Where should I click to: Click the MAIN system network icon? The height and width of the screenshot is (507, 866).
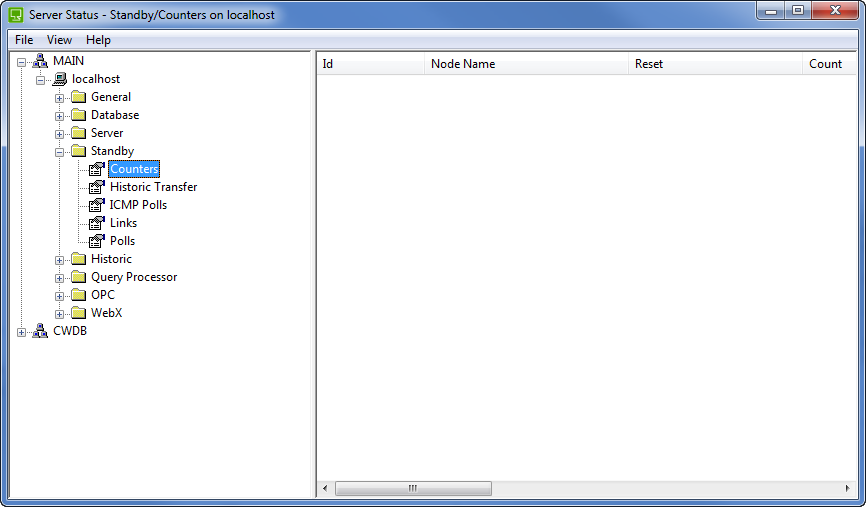(x=40, y=61)
